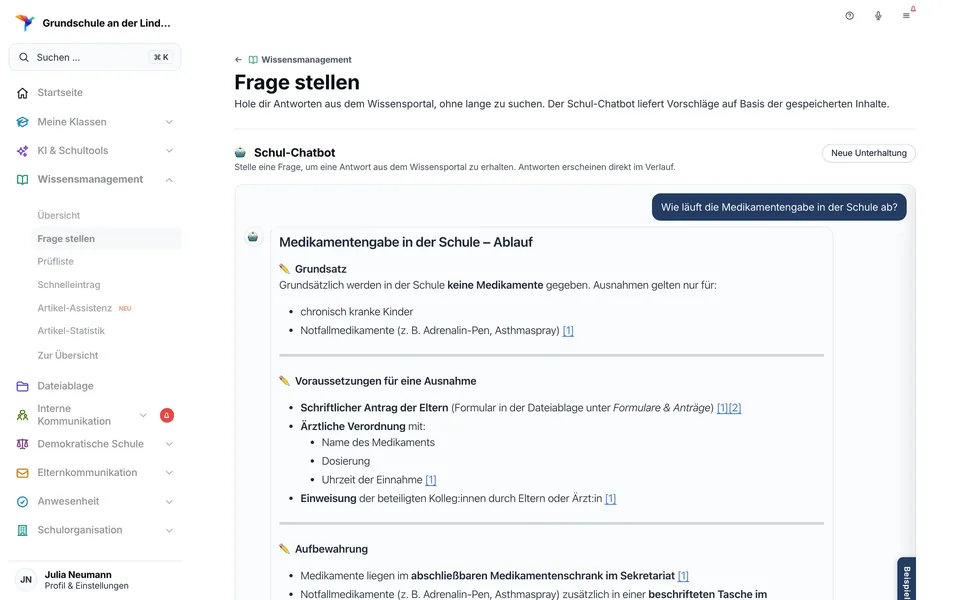The width and height of the screenshot is (960, 600).
Task: Open Artikel-Assistenz marked NEU
Action: [84, 308]
